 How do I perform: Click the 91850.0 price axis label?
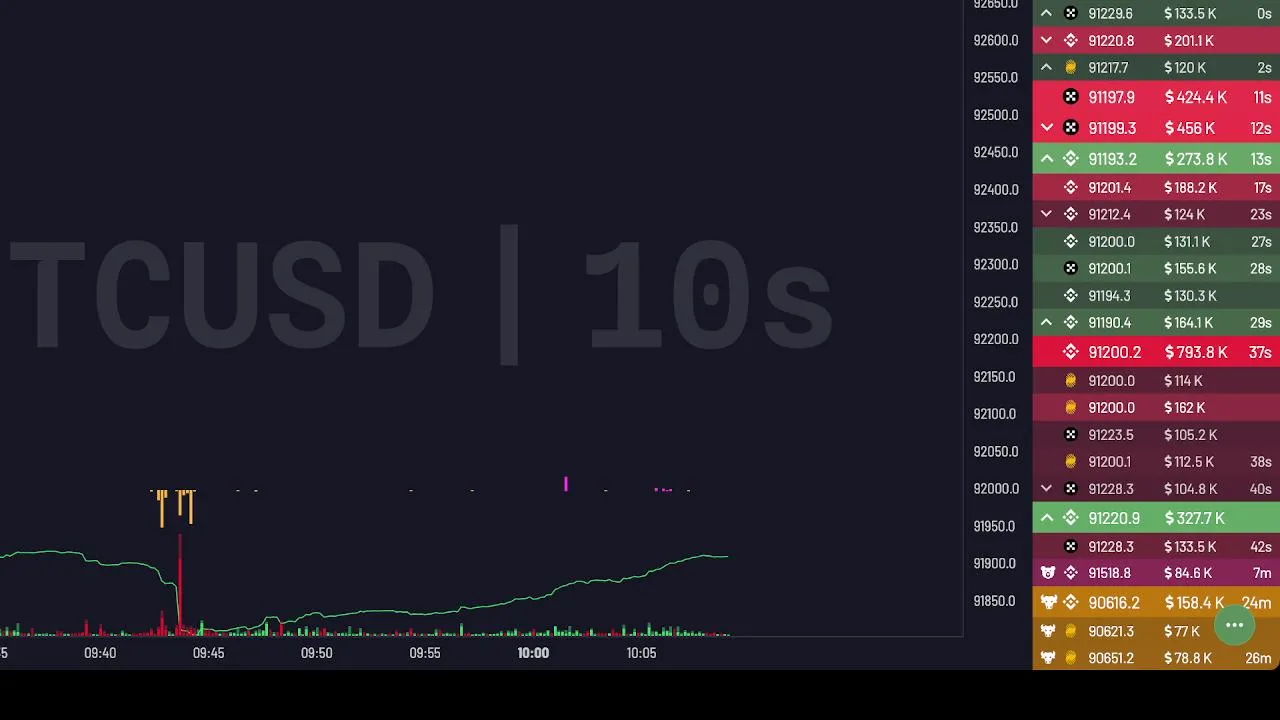995,601
